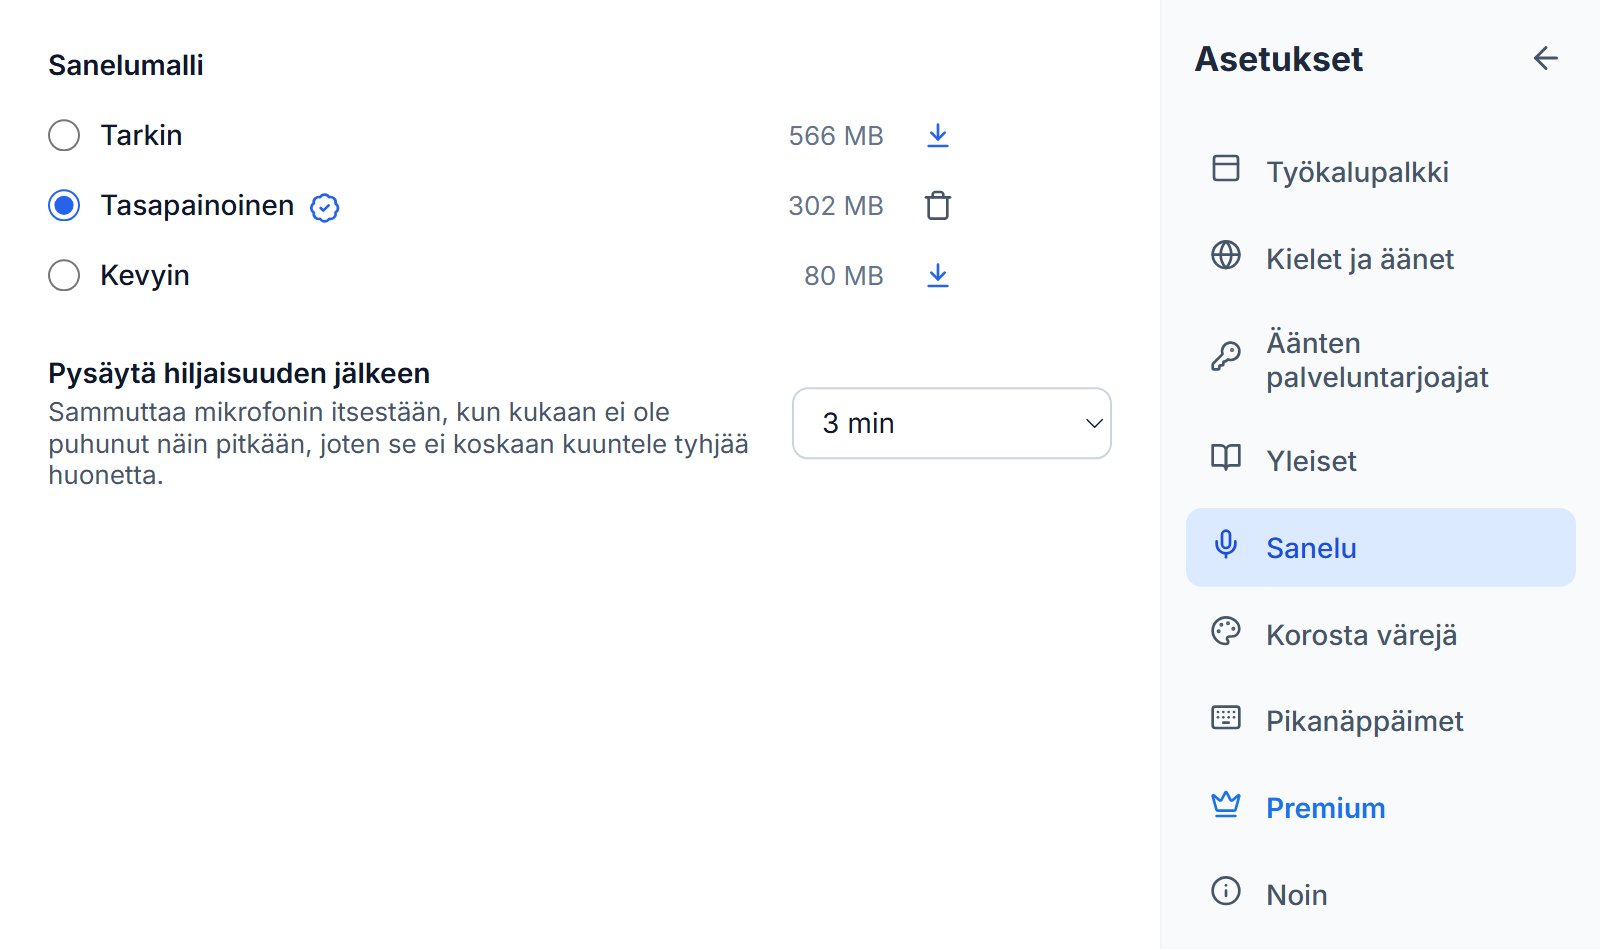Download the Kevyin 80 MB model
This screenshot has height=950, width=1600.
[x=937, y=275]
